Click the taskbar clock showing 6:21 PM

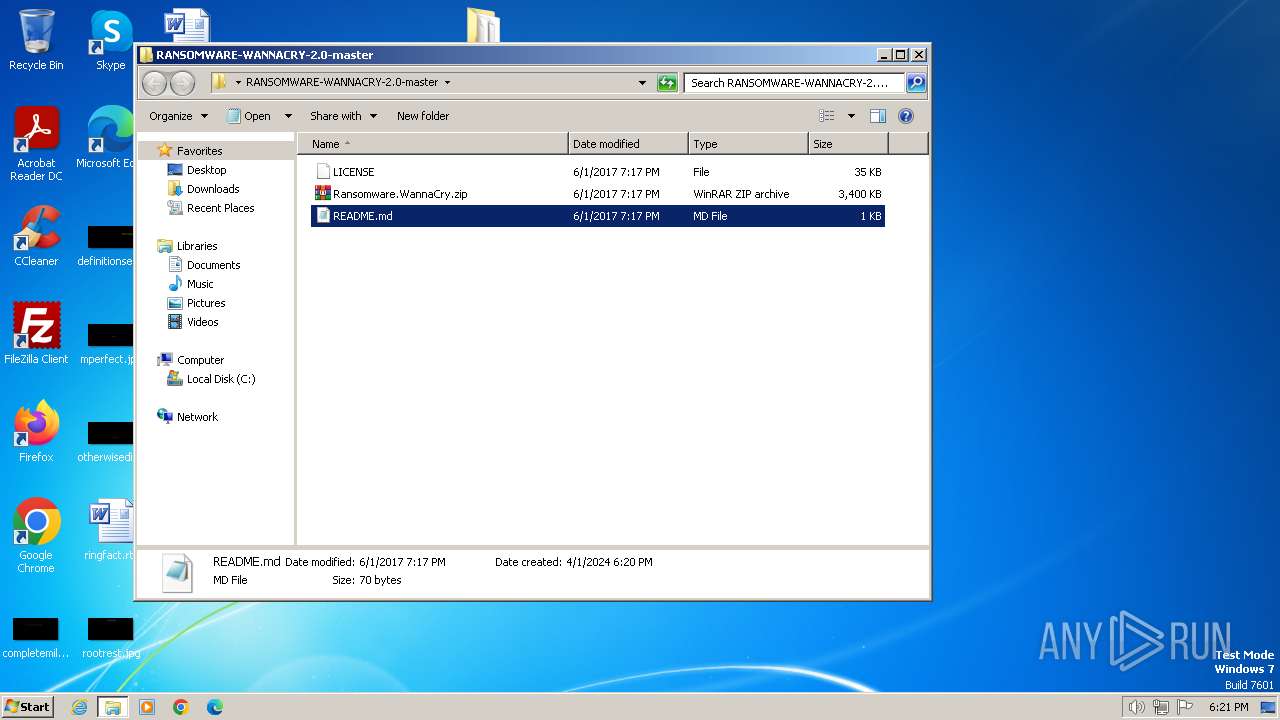coord(1228,707)
